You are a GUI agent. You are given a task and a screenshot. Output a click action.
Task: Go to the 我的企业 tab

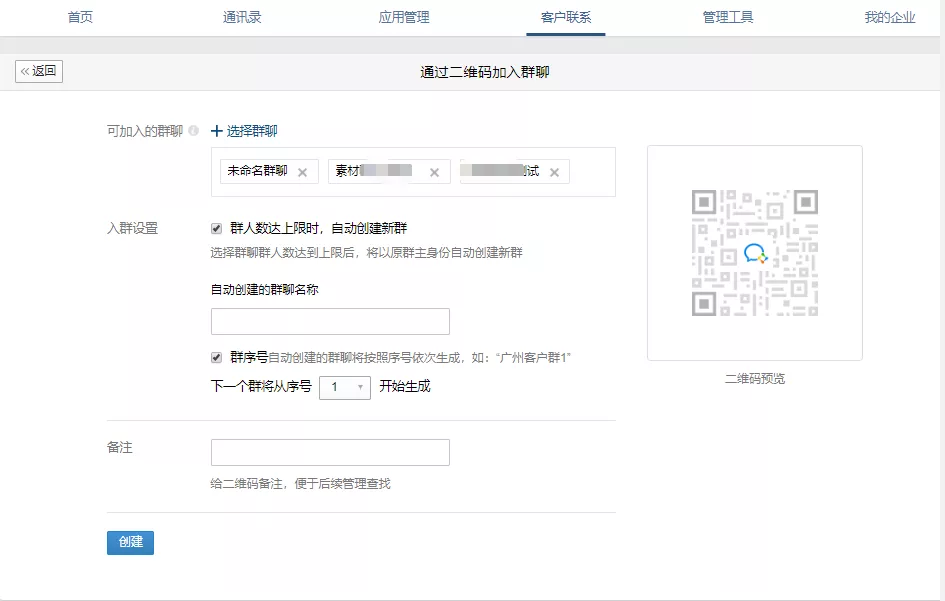coord(890,17)
